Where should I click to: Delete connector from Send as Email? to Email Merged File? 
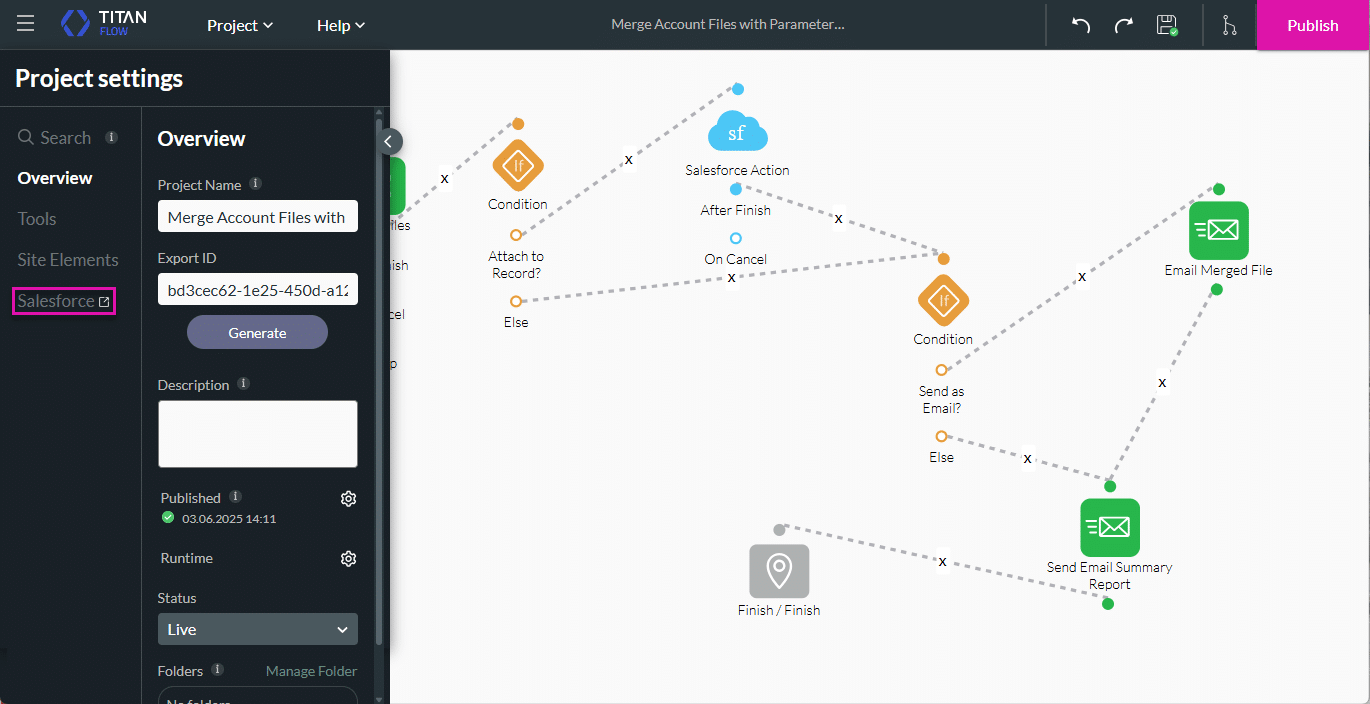pyautogui.click(x=1081, y=276)
